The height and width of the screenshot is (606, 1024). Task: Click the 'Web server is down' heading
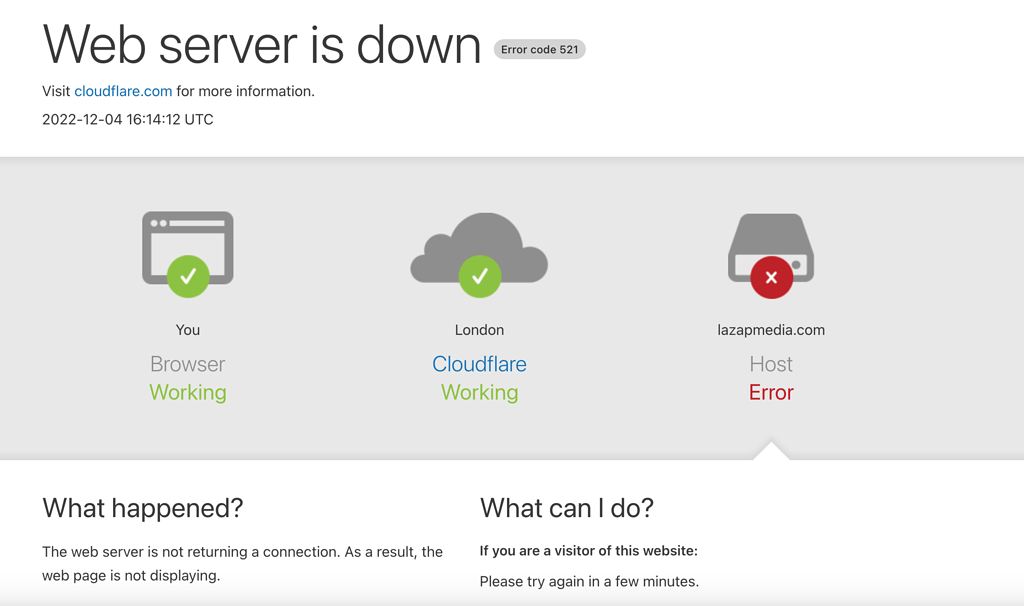click(x=260, y=44)
